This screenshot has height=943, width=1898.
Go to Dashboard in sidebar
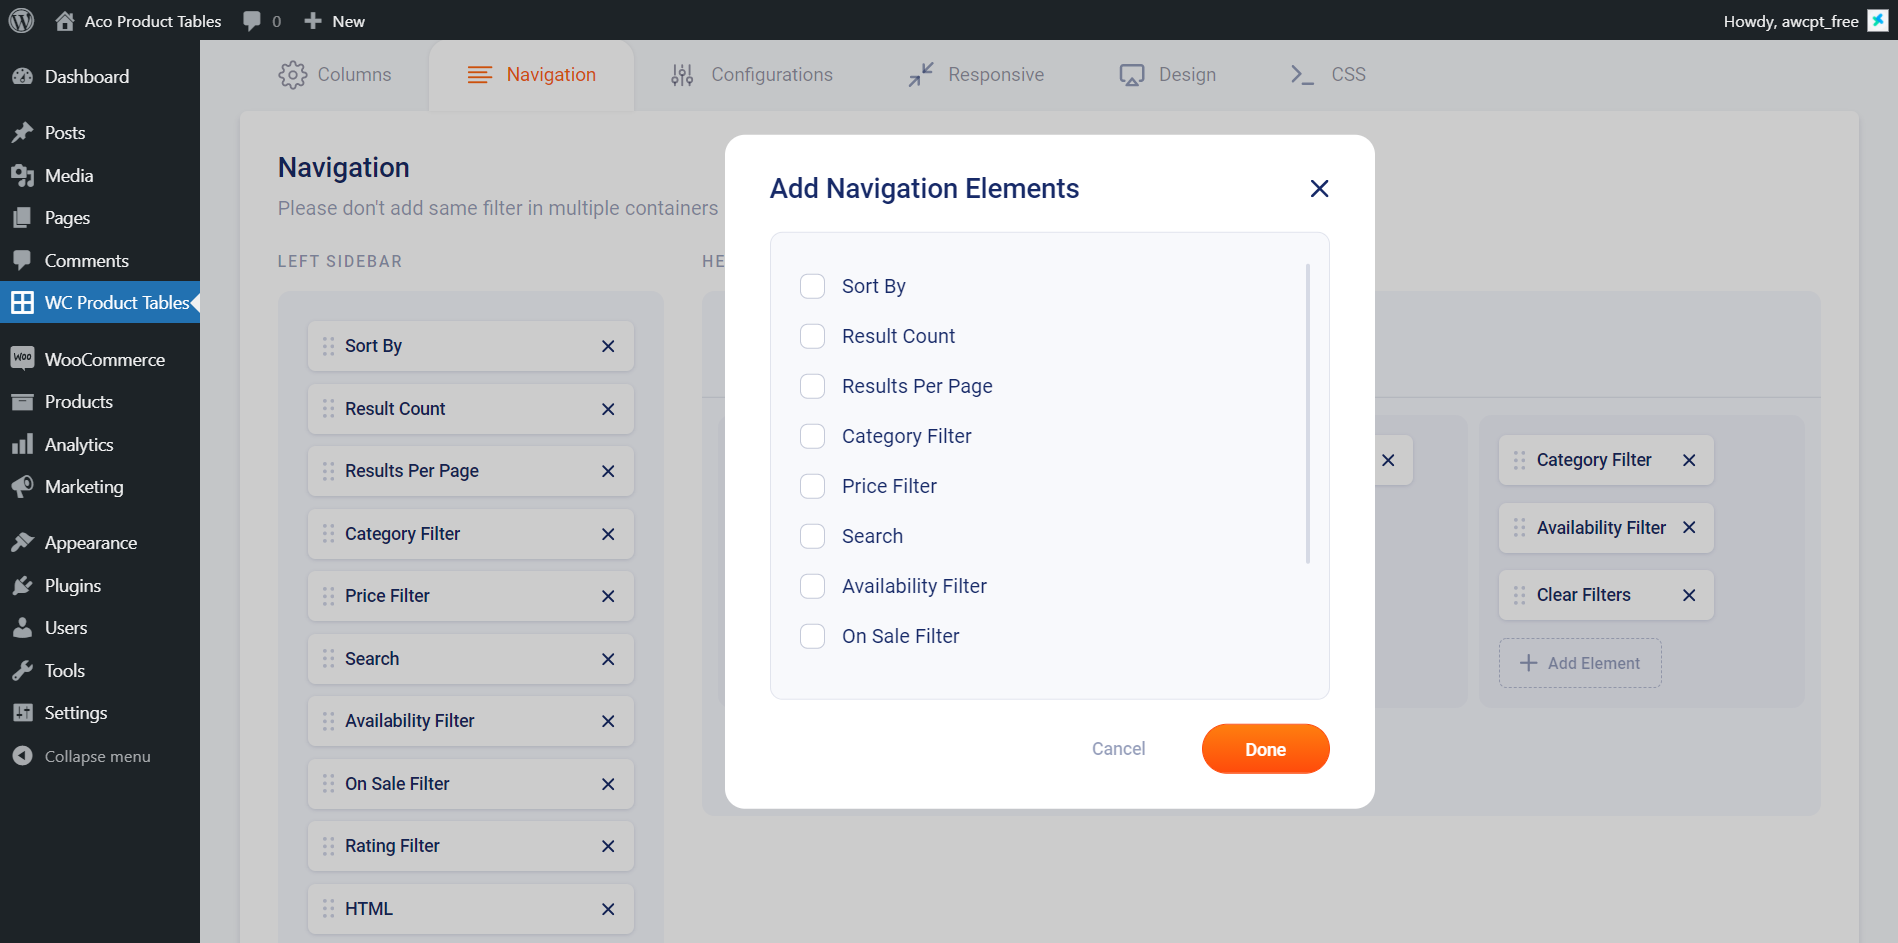point(100,77)
